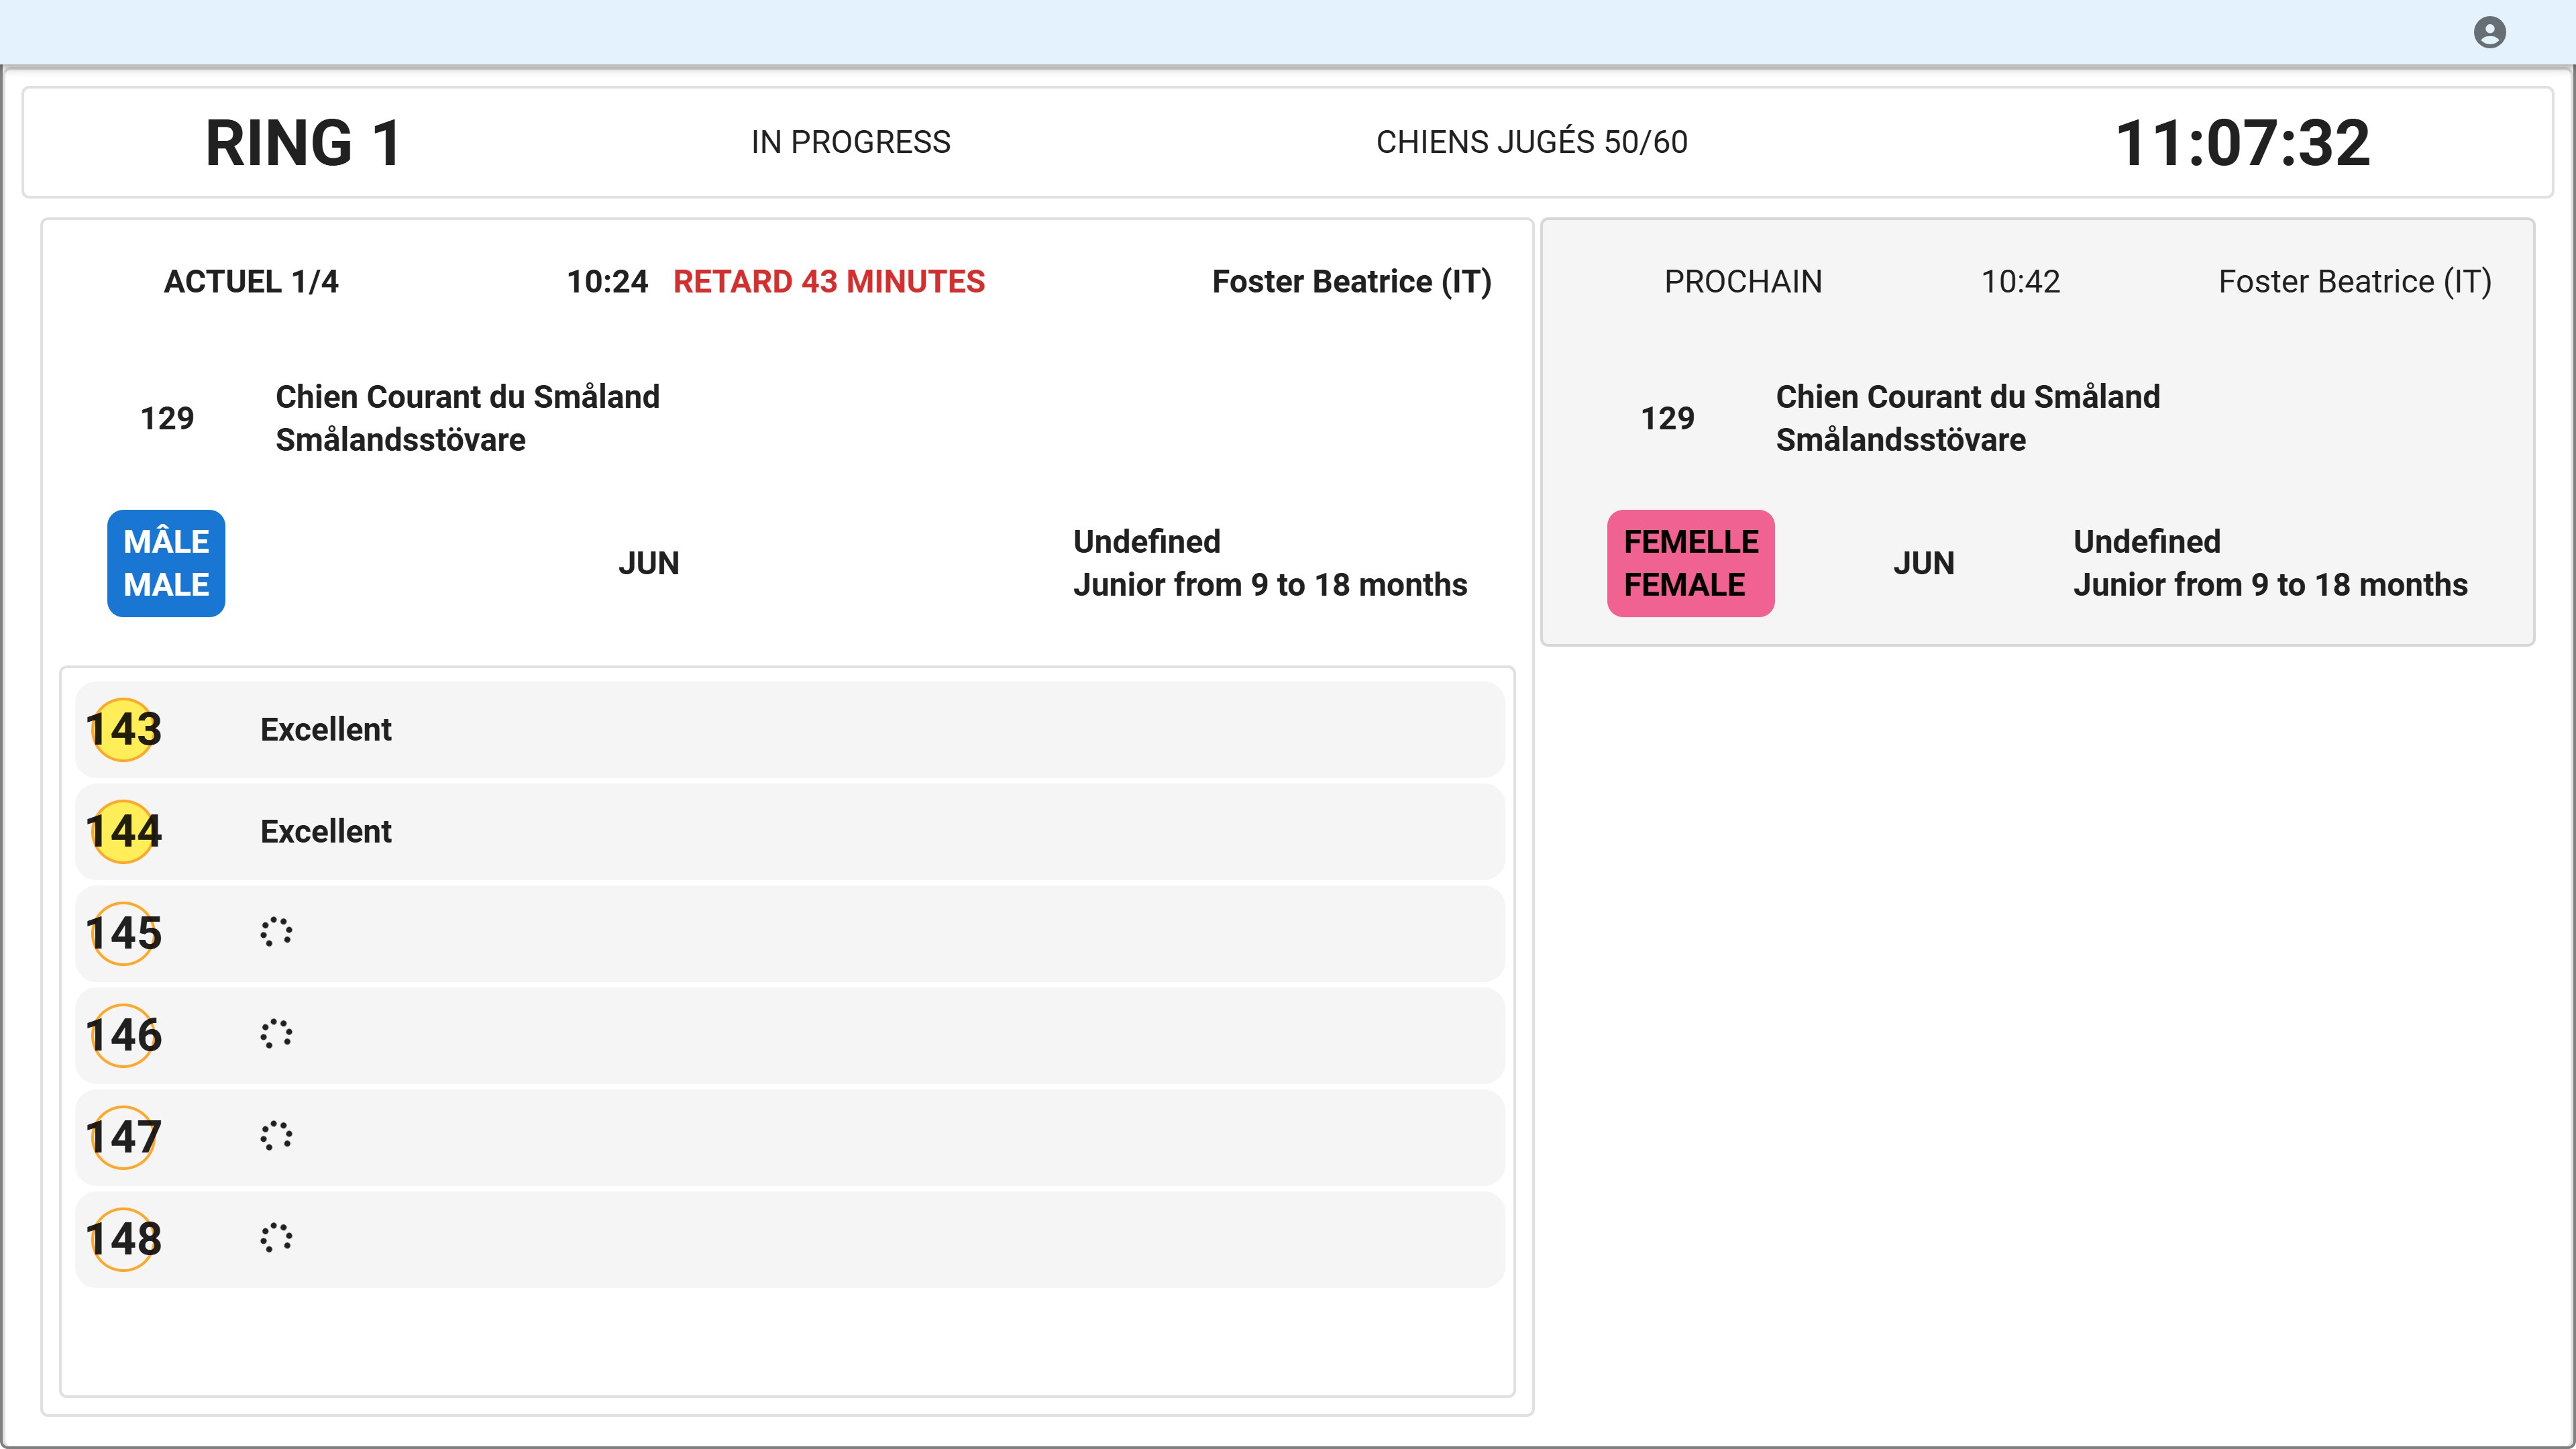Click the yellow badge for dog 144
2576x1449 pixels.
point(123,832)
